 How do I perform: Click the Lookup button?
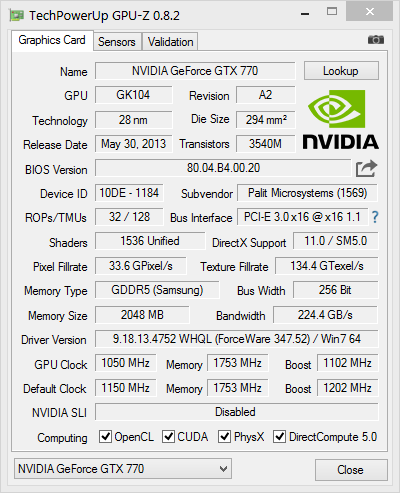tap(341, 71)
